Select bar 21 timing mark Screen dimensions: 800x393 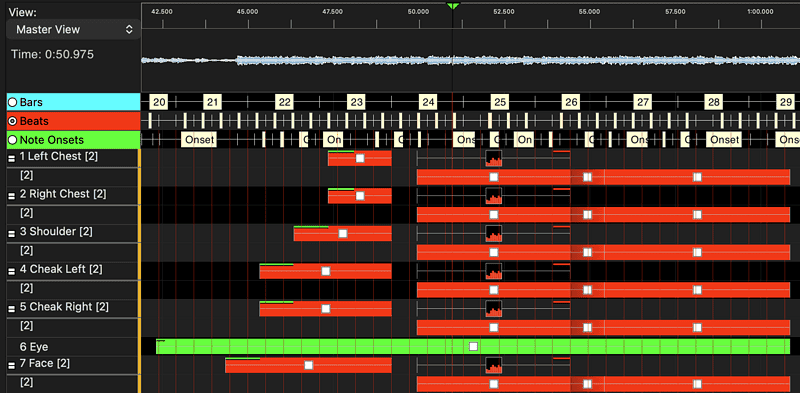pos(213,102)
